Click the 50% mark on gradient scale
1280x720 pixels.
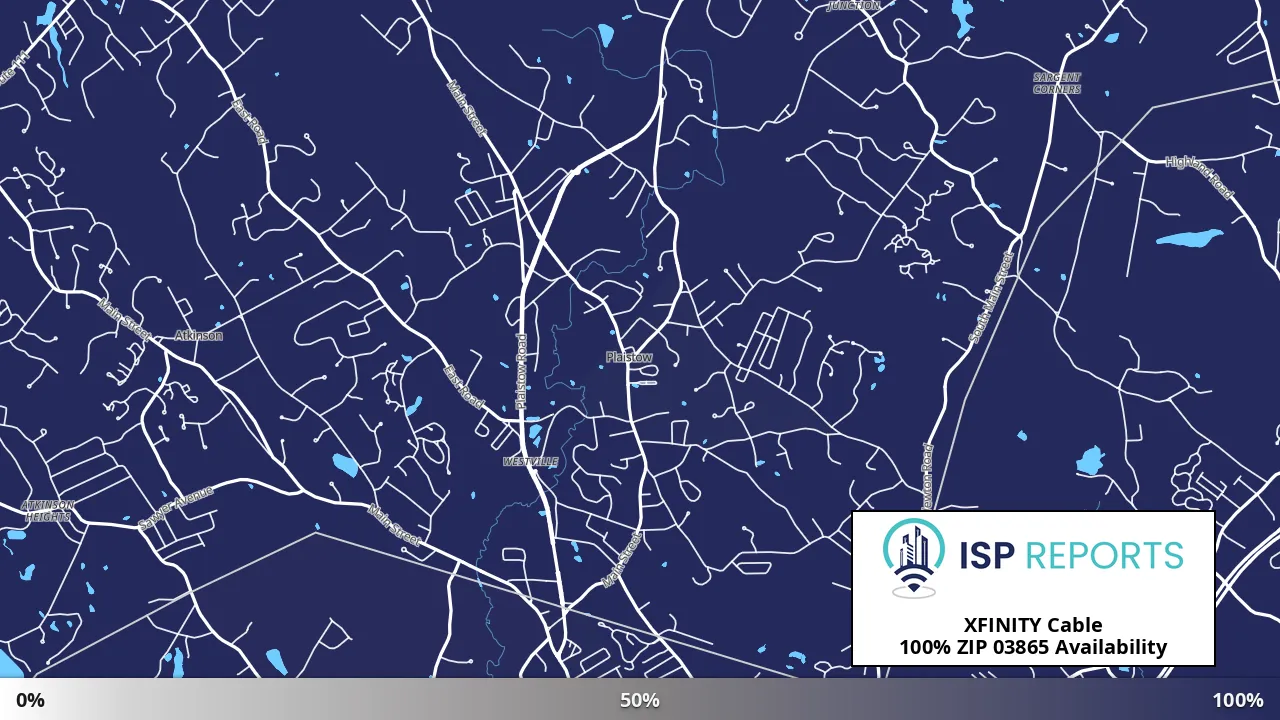coord(640,700)
